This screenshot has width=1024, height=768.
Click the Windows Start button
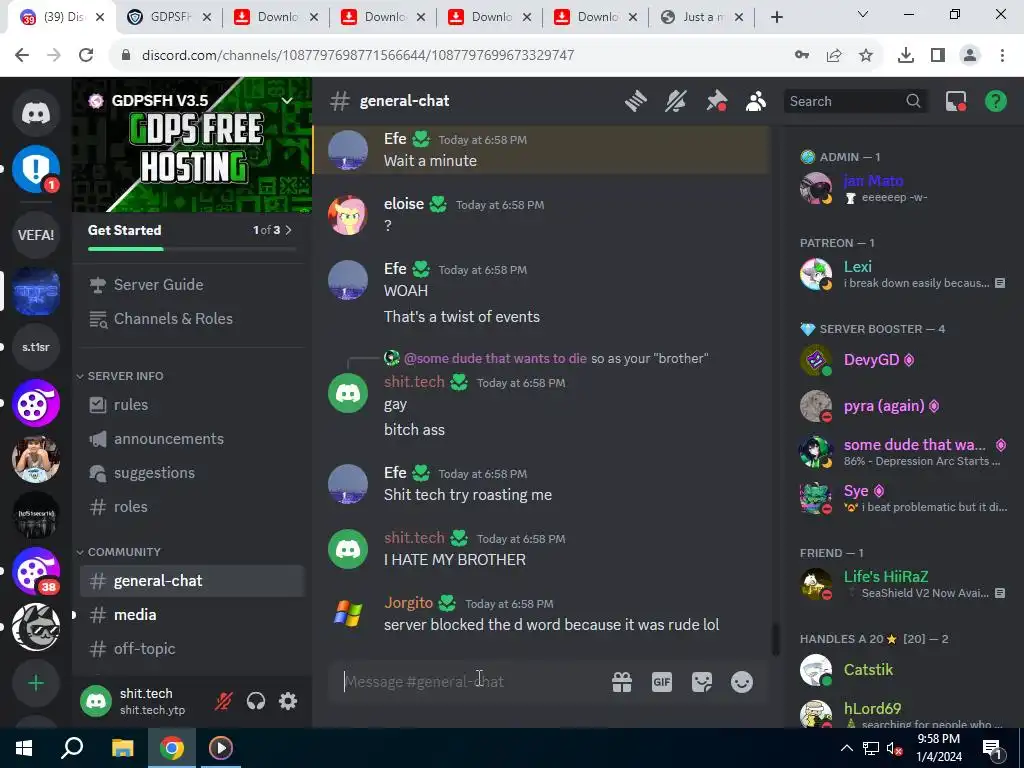(x=24, y=748)
